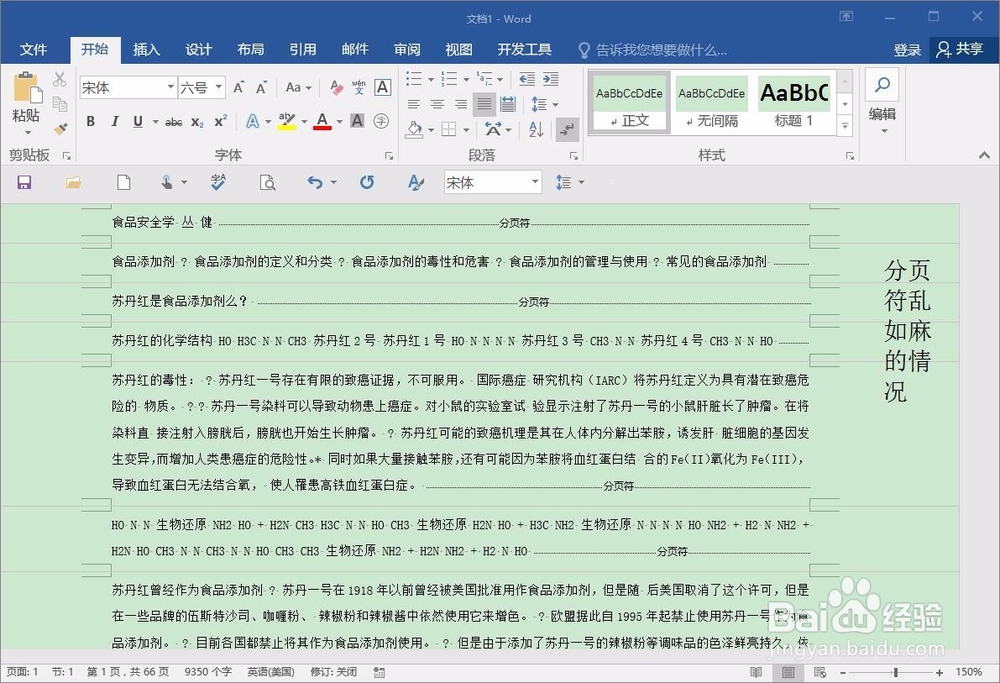Toggle the show/hide paragraph marks button
The height and width of the screenshot is (683, 1000).
pyautogui.click(x=567, y=128)
